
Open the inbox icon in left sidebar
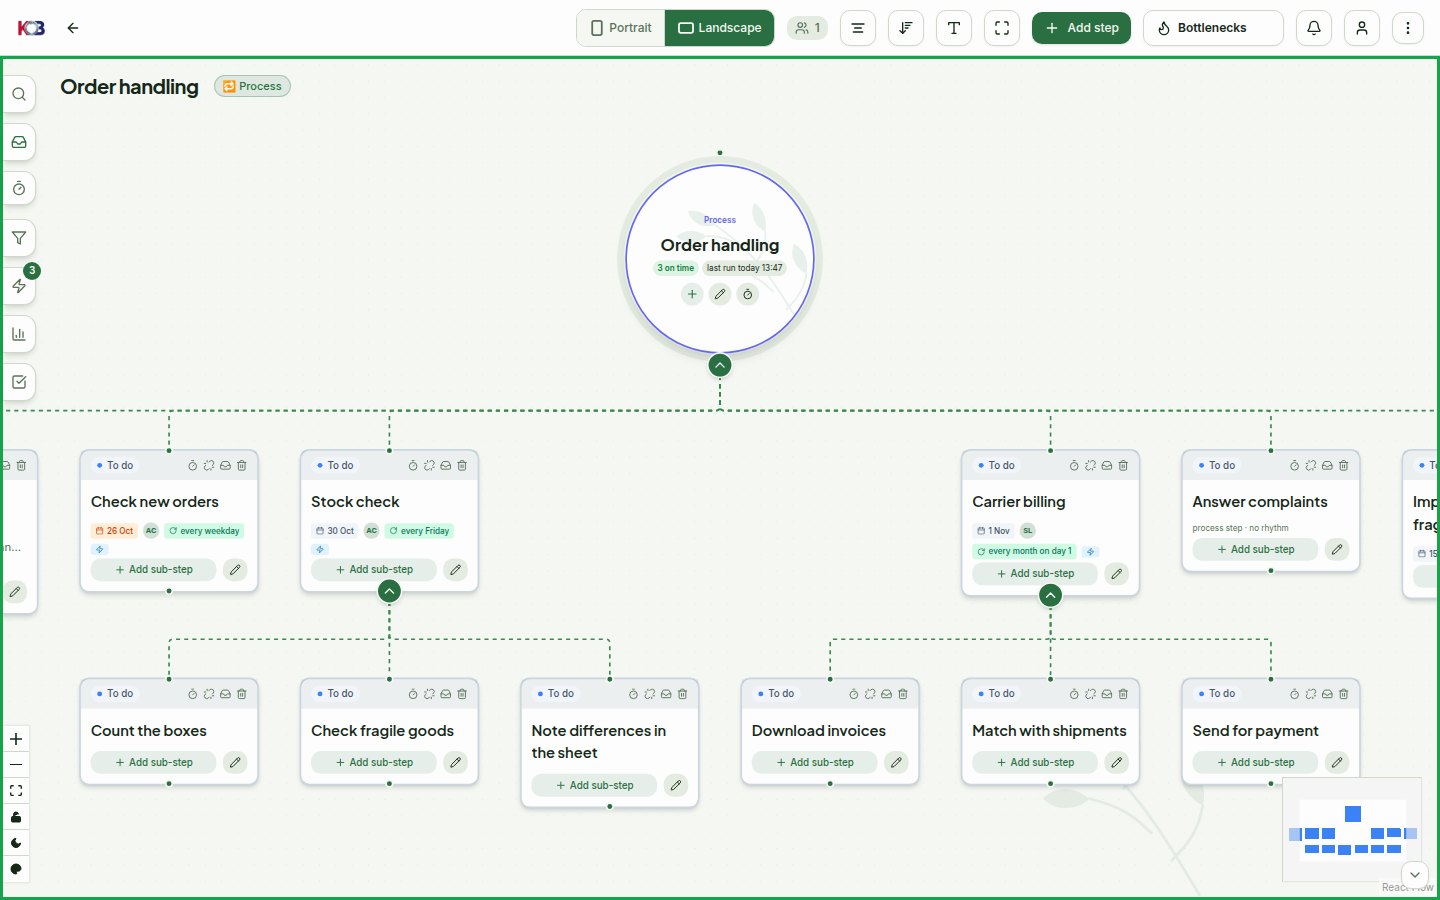click(x=19, y=142)
